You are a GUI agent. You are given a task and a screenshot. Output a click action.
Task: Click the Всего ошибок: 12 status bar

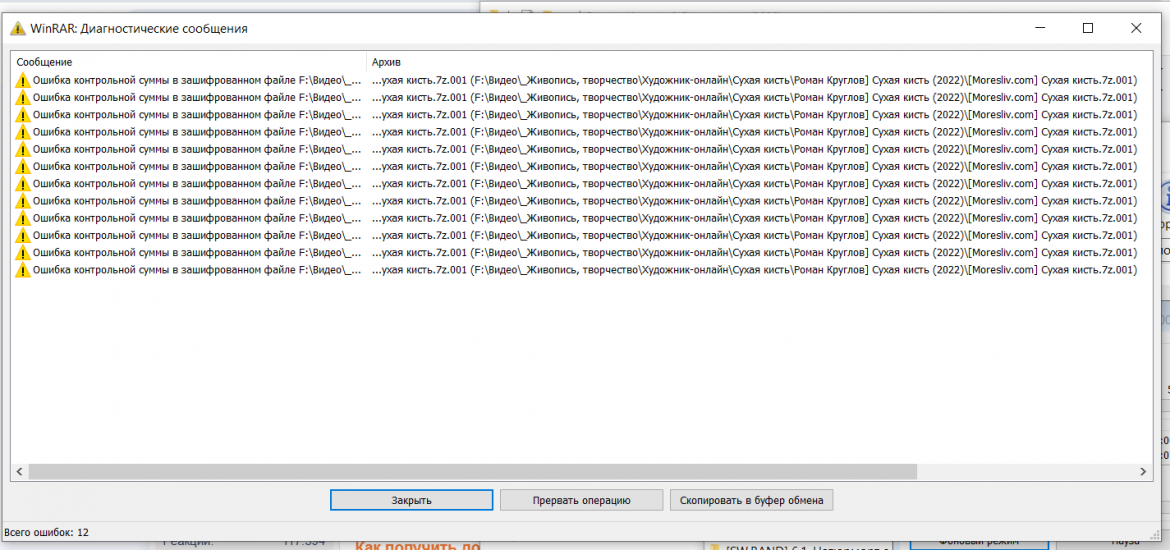point(47,532)
